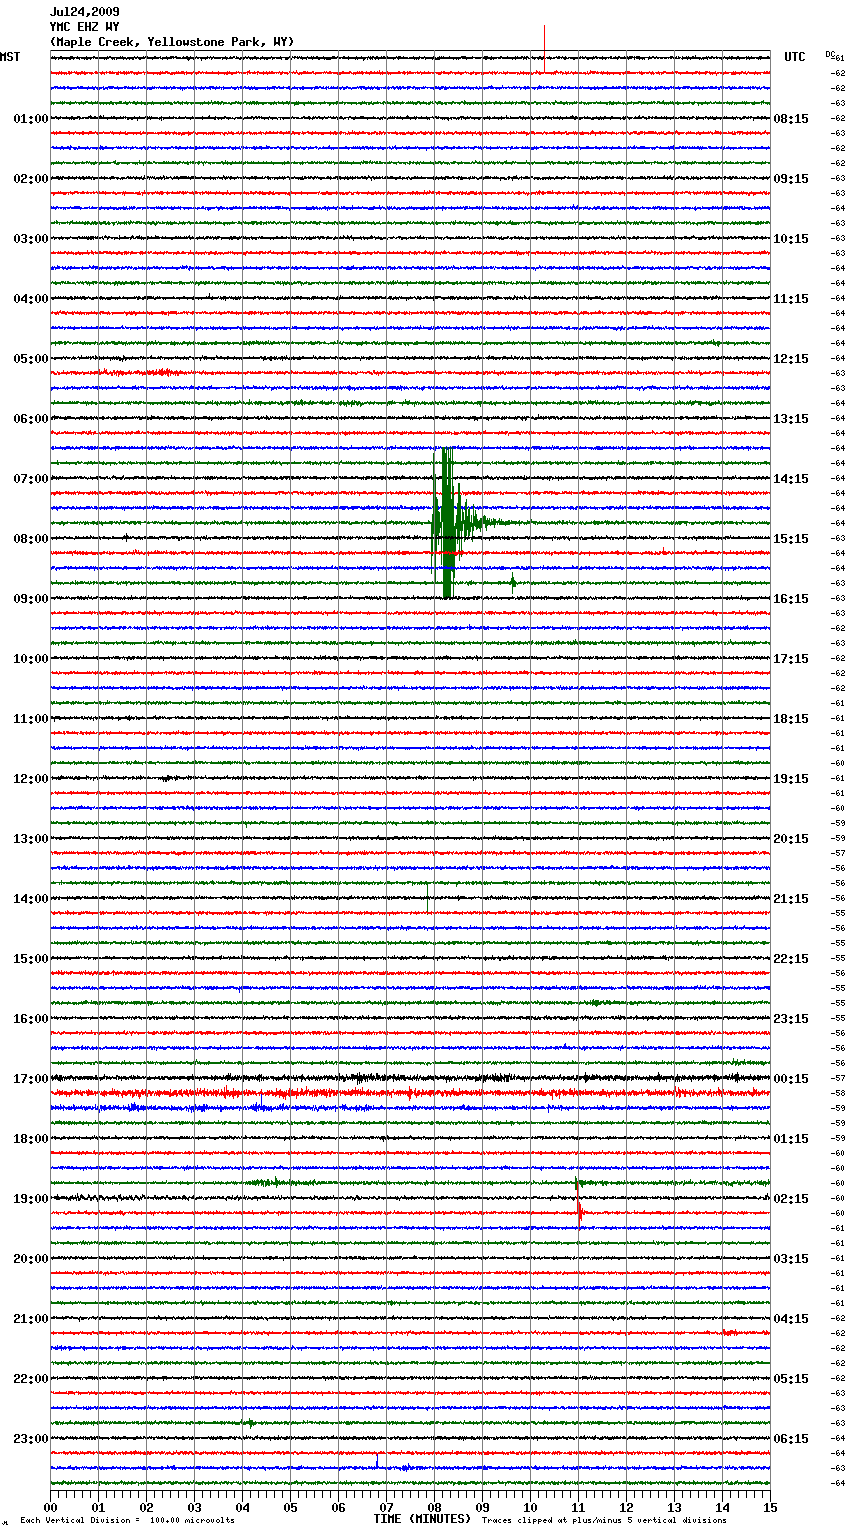Select the 06:00 MST time label

coord(31,419)
